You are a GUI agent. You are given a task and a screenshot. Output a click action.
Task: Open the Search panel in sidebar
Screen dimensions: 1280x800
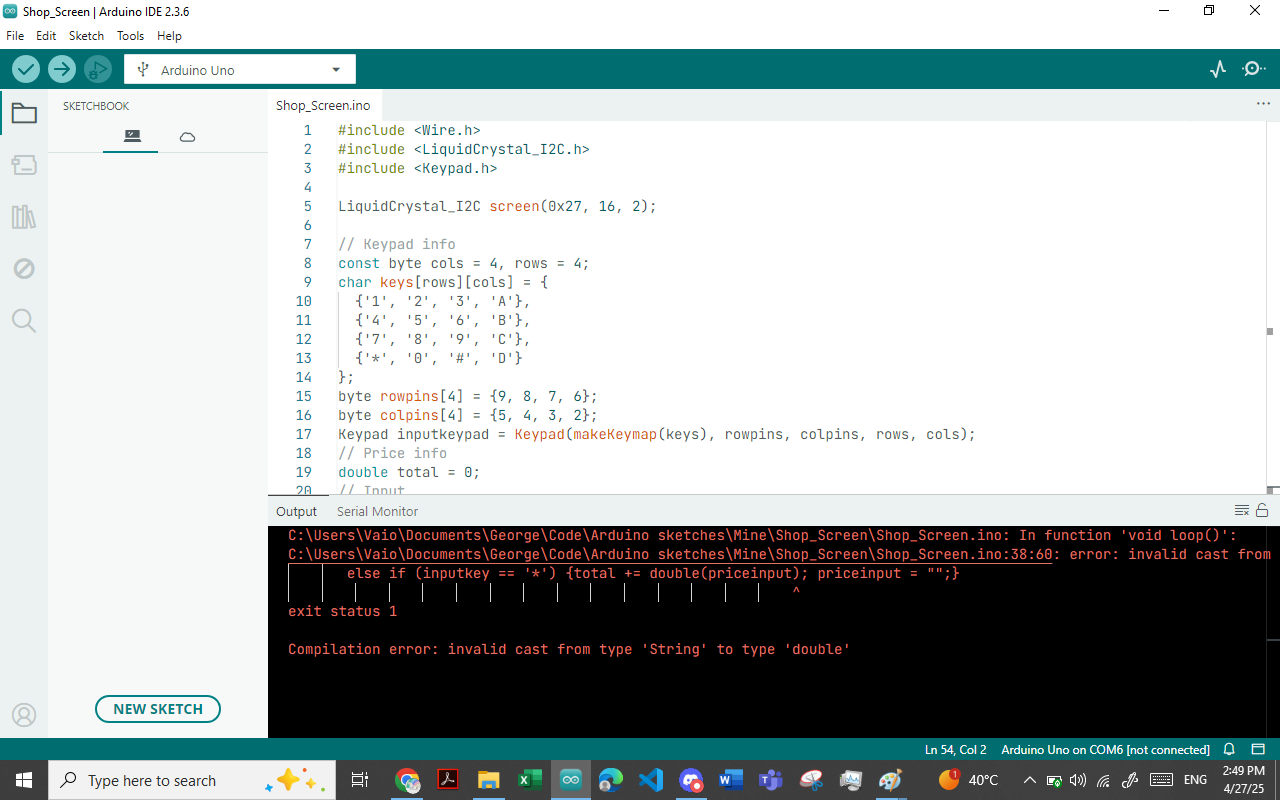[24, 320]
